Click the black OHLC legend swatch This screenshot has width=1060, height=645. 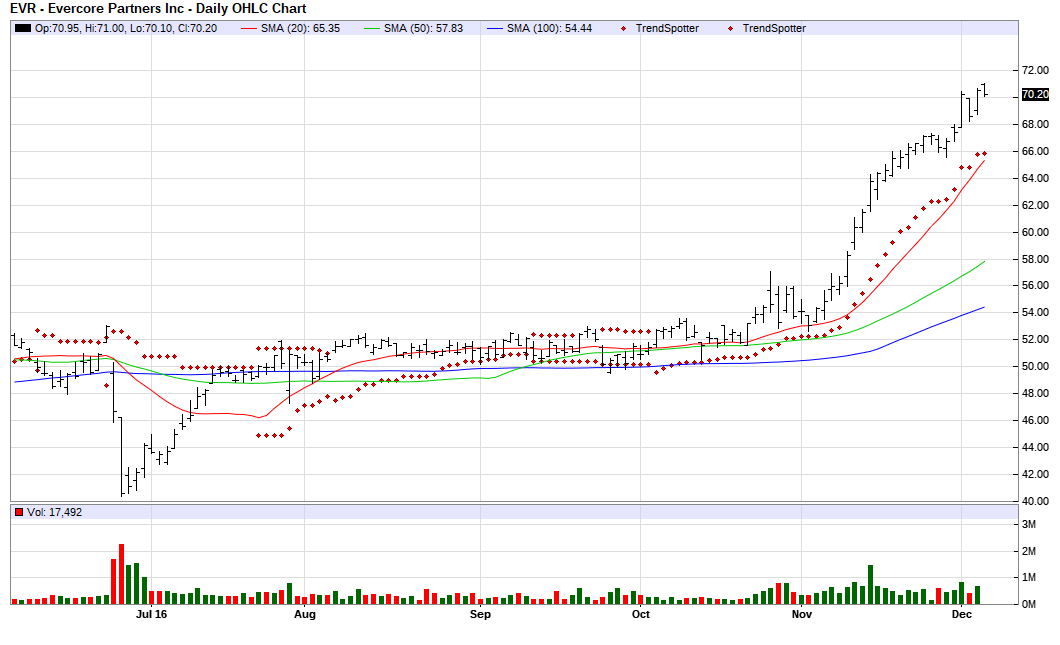pos(23,28)
